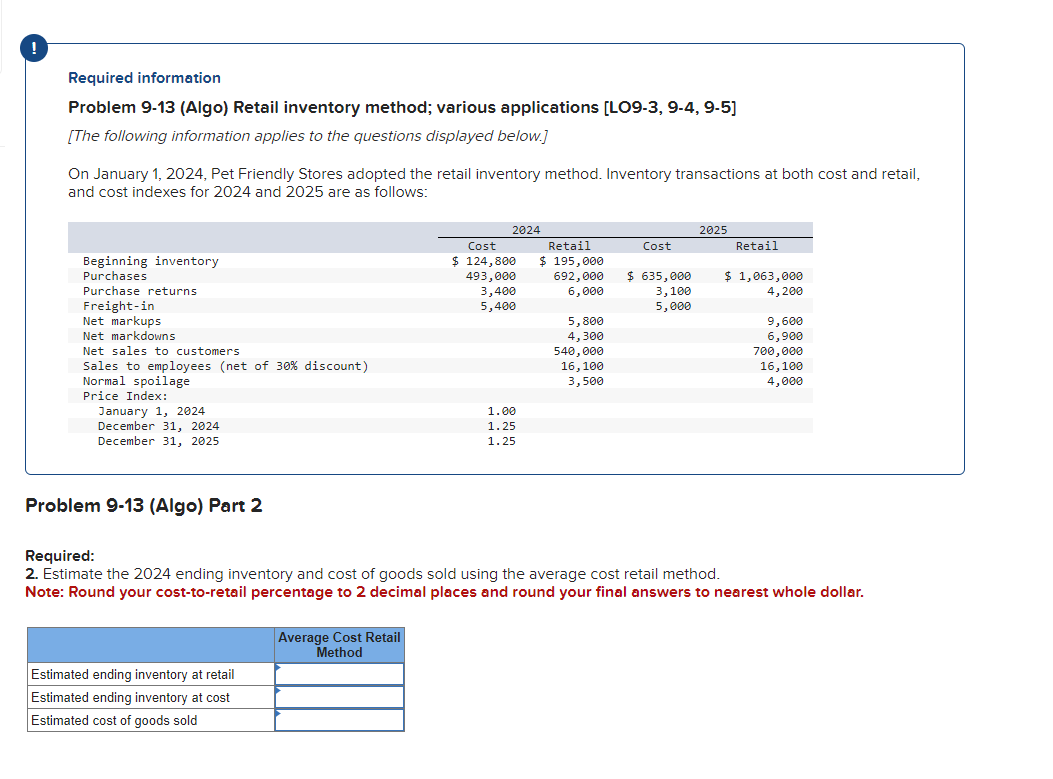Click the Problem 9-13 (Algo) Part 2 heading
This screenshot has width=1053, height=779.
tap(143, 505)
